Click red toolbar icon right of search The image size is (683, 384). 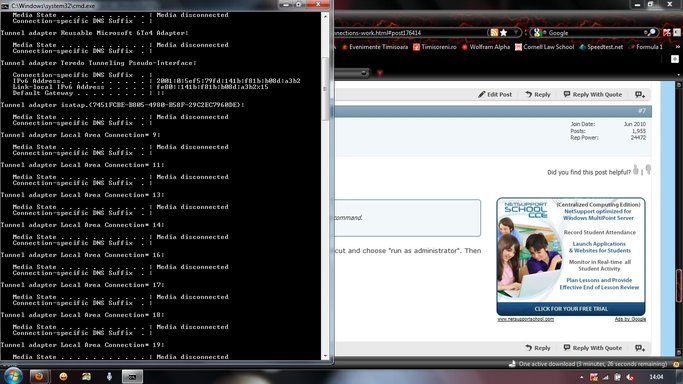coord(667,33)
